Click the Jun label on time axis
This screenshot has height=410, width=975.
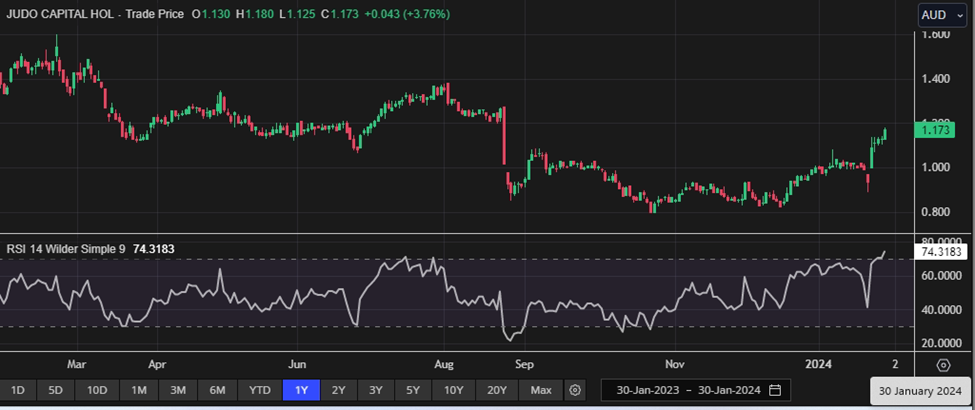click(x=298, y=363)
